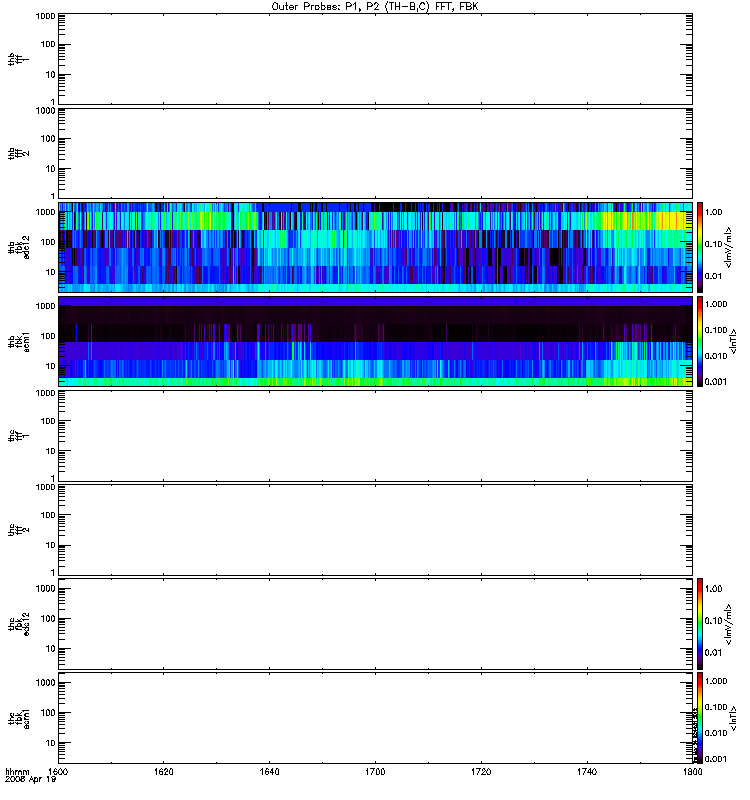Viewport: 750px width, 800px height.
Task: Click the "1600" time axis label
Action: tap(58, 771)
